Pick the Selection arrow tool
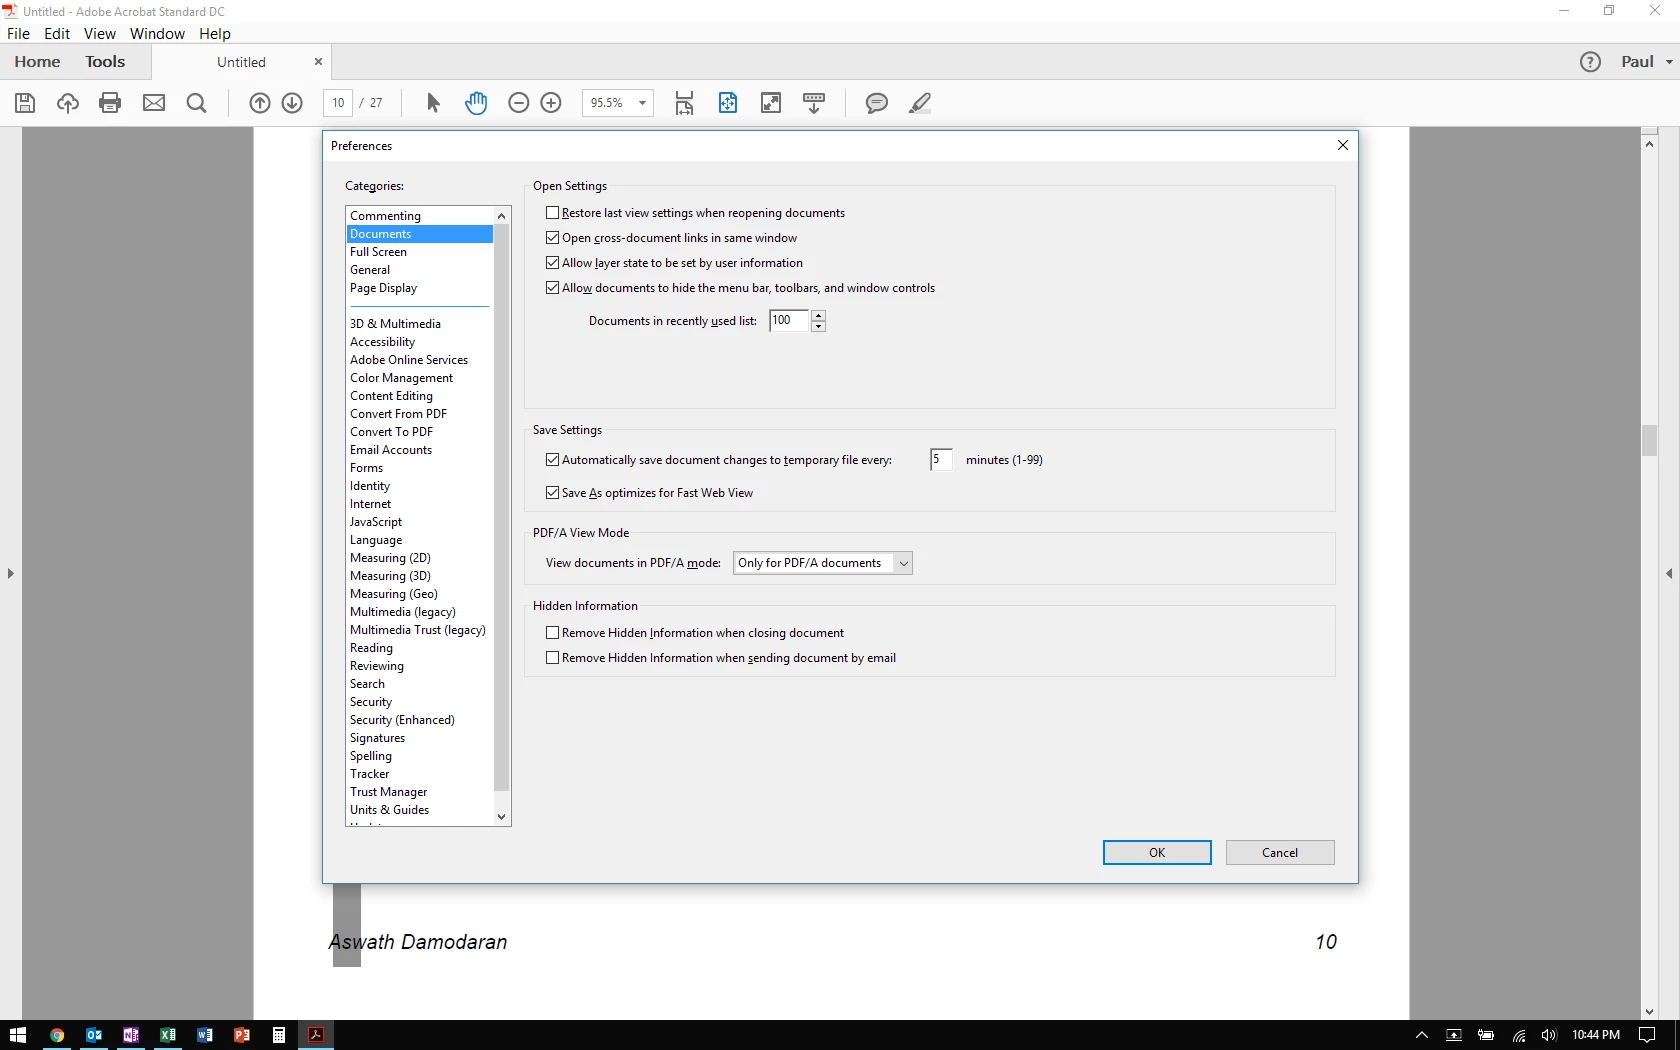Screen dimensions: 1680x1050 pos(433,103)
